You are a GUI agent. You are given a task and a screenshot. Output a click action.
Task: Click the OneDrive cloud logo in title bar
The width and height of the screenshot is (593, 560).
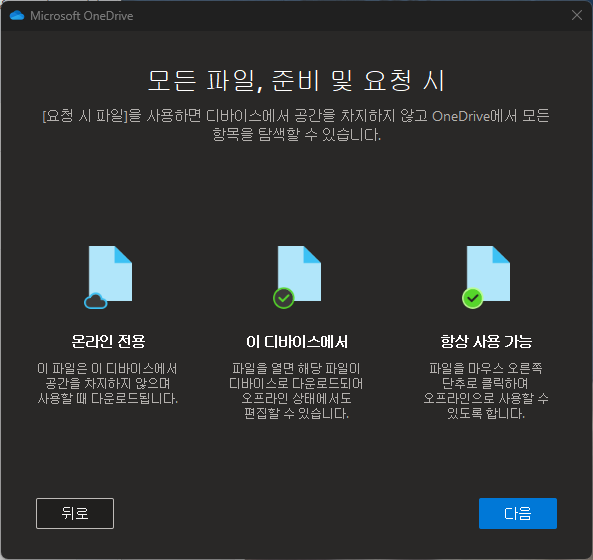pyautogui.click(x=17, y=16)
